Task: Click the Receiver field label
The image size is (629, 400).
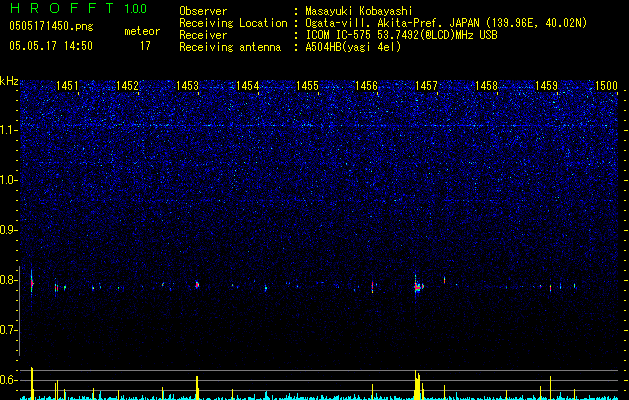Action: (x=203, y=35)
